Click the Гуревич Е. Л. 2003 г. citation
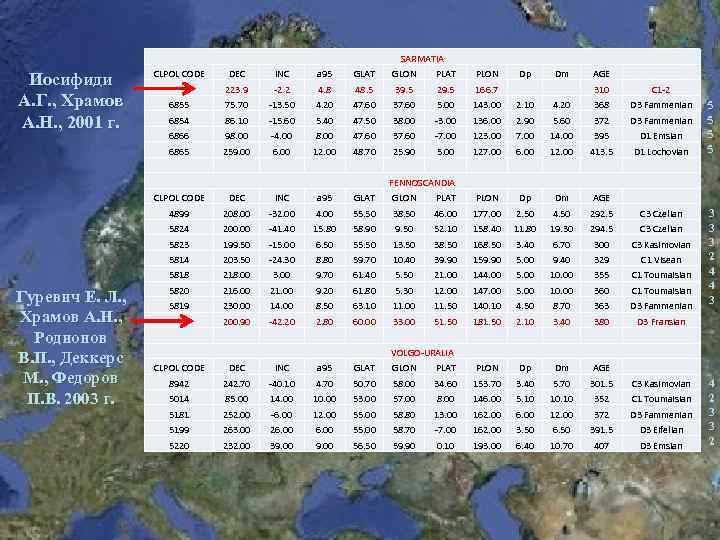 coord(70,347)
